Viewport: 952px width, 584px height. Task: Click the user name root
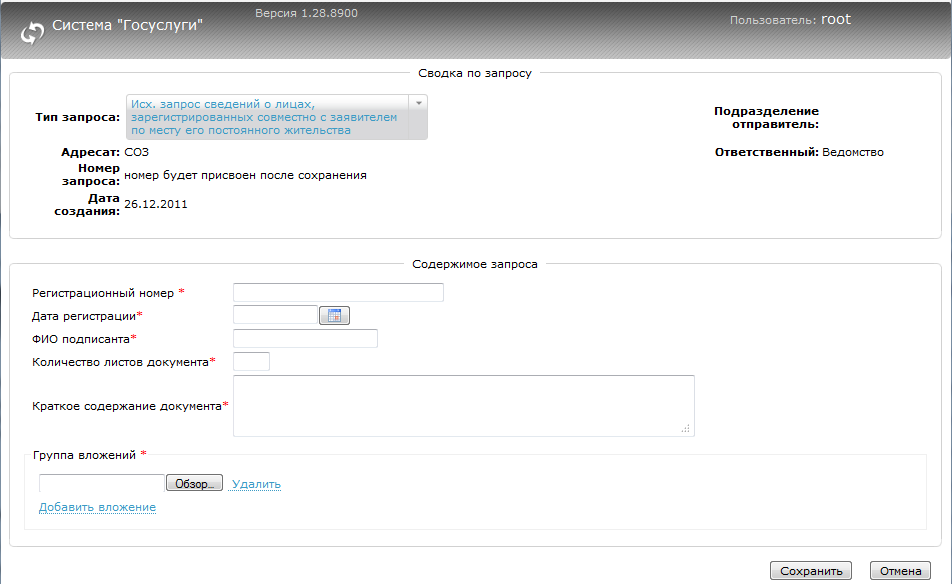tap(836, 19)
